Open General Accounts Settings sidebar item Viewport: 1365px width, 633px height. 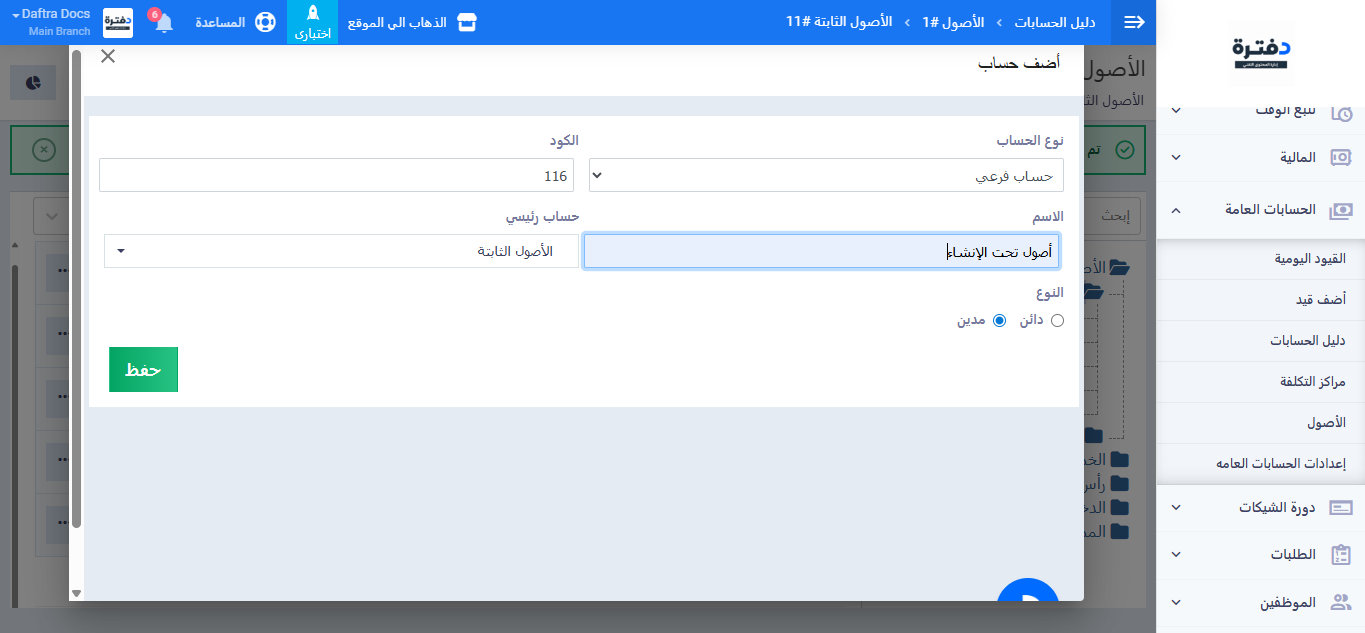pos(1261,464)
